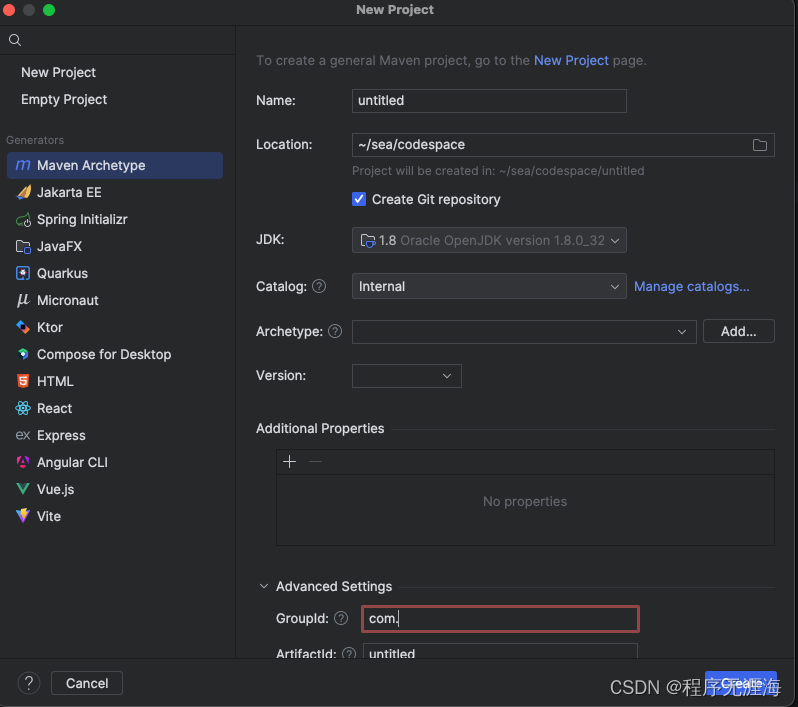The height and width of the screenshot is (707, 798).
Task: Click the Vue.js generator icon
Action: [x=23, y=489]
